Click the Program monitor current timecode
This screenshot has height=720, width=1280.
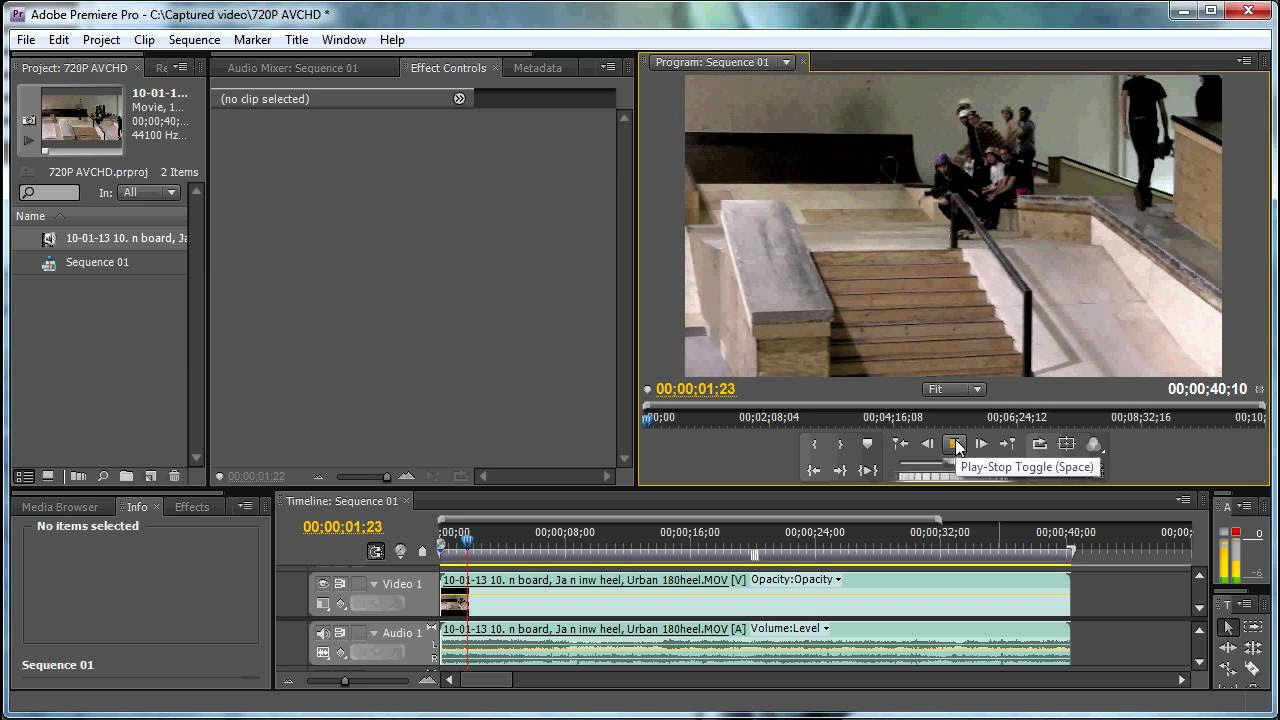[695, 389]
